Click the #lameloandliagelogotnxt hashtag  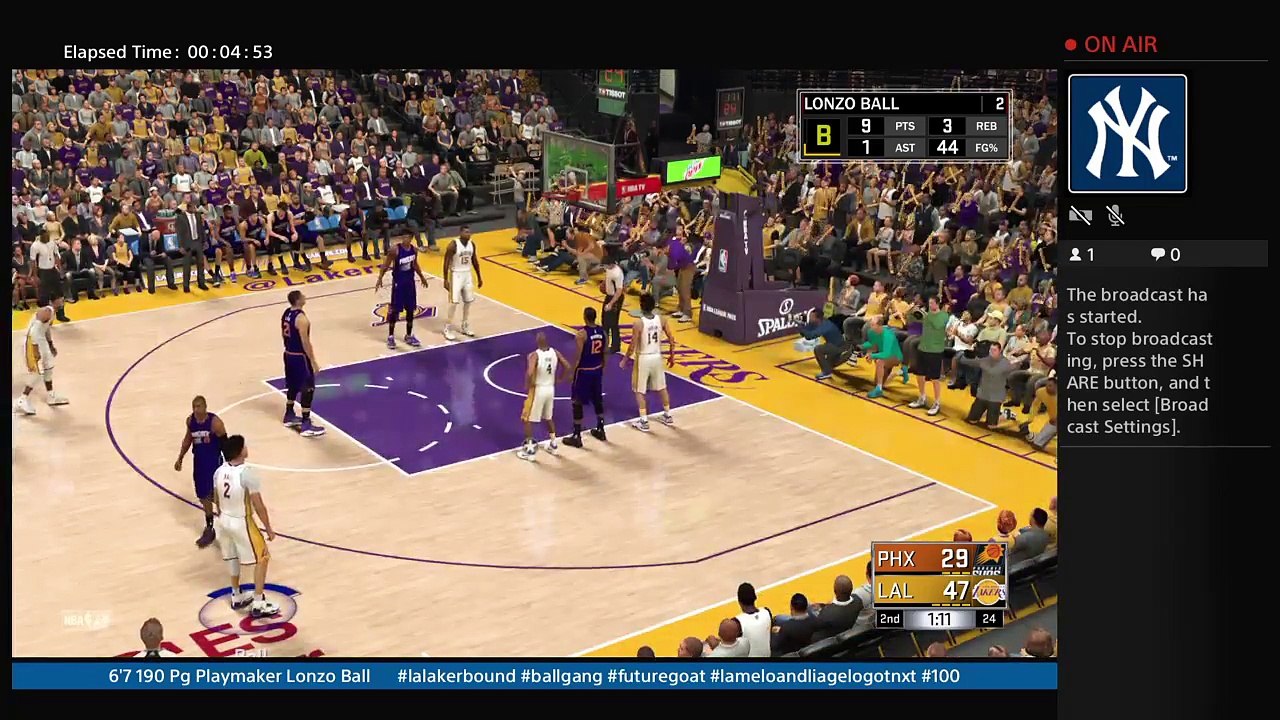(x=813, y=676)
